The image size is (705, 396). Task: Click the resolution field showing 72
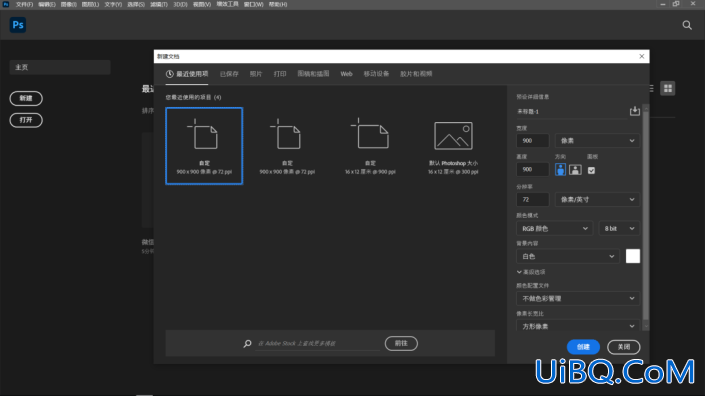(x=532, y=200)
